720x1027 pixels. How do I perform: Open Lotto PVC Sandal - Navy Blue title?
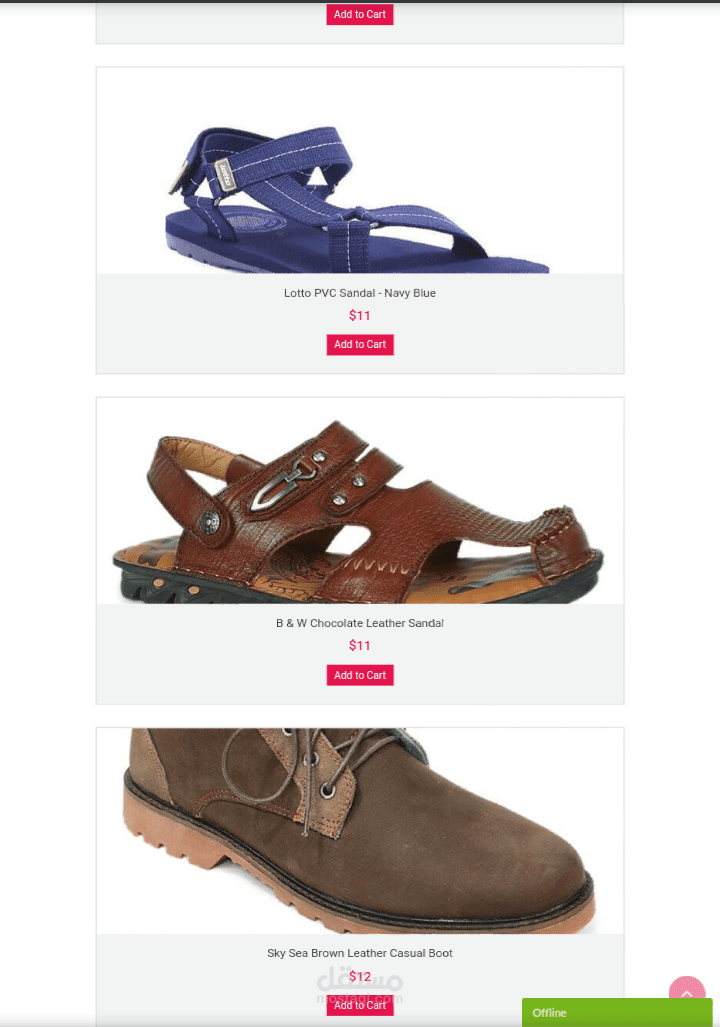point(360,293)
